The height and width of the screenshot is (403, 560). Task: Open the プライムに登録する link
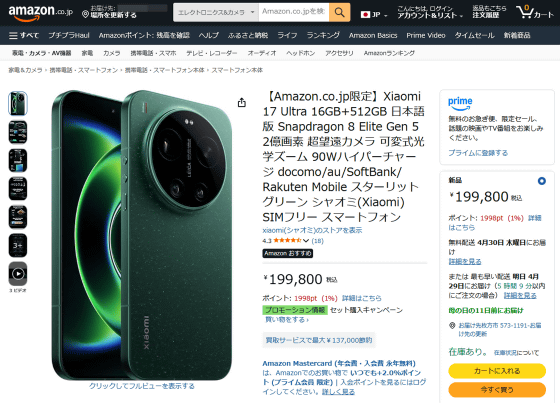(x=478, y=153)
